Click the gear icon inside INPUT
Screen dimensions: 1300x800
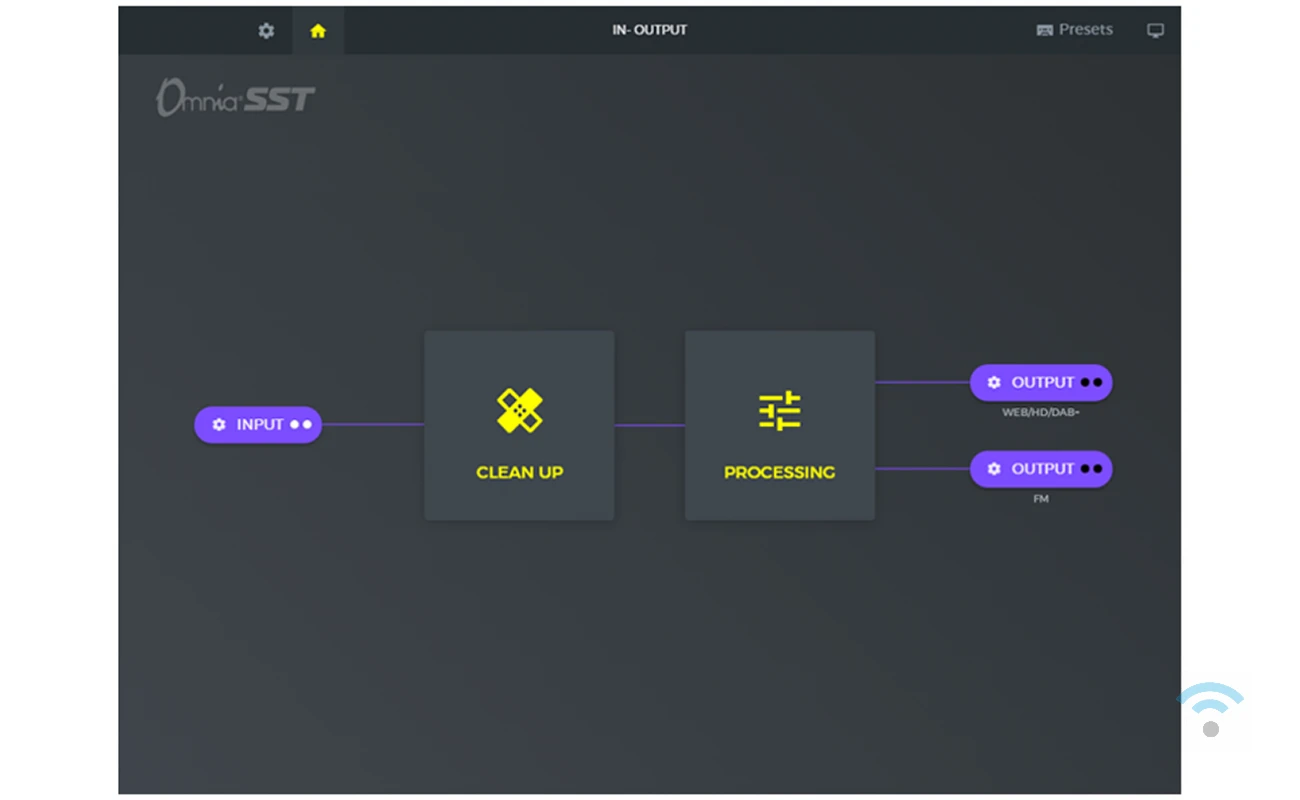pos(219,425)
